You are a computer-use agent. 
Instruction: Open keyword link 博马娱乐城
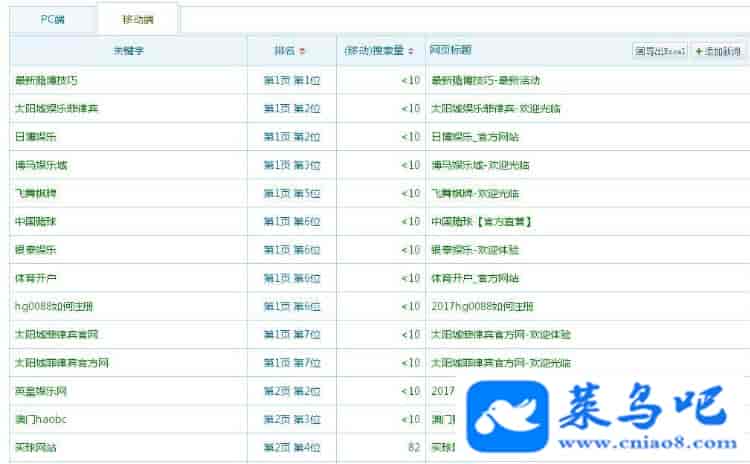coord(41,165)
